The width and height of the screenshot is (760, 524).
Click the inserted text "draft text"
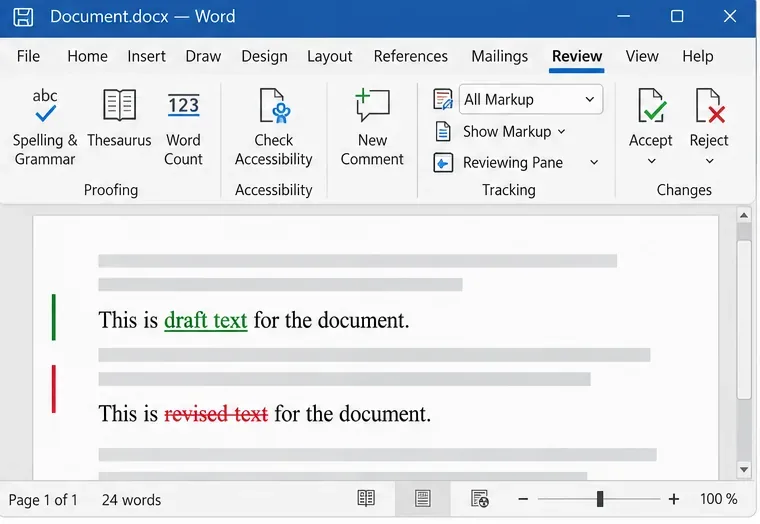[206, 320]
